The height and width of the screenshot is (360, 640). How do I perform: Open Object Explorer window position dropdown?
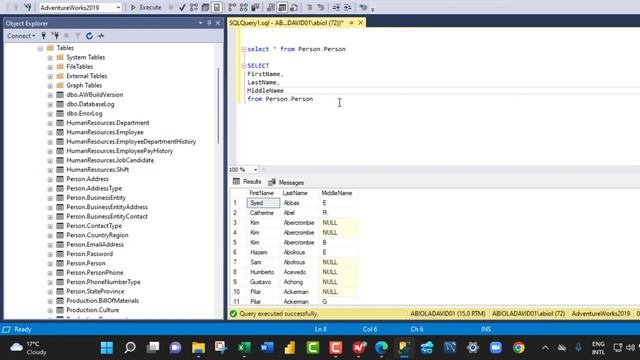click(x=200, y=23)
